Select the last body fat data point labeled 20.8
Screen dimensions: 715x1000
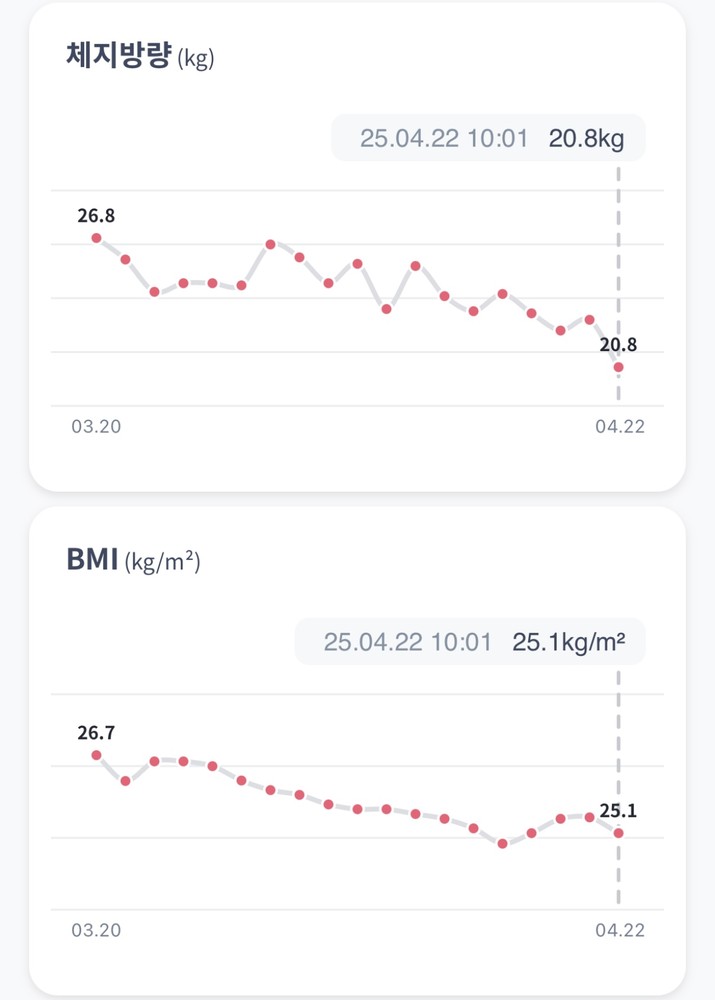tap(619, 367)
